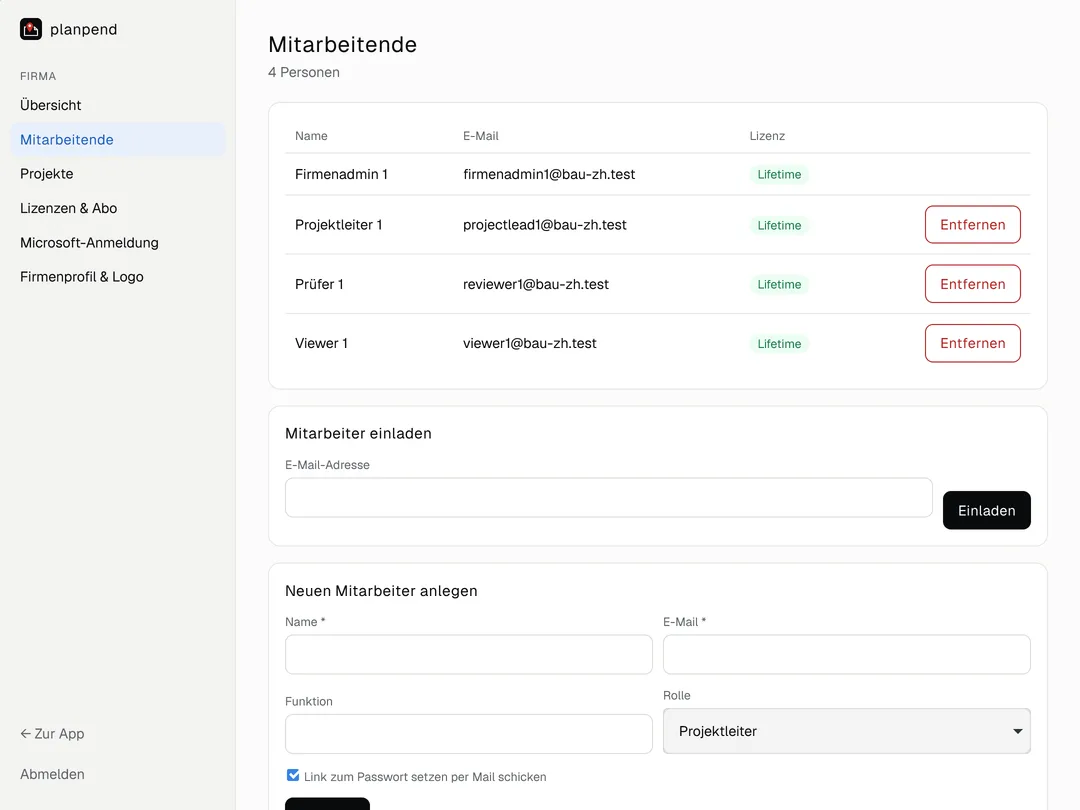
Task: Open the Übersicht page
Action: tap(50, 105)
